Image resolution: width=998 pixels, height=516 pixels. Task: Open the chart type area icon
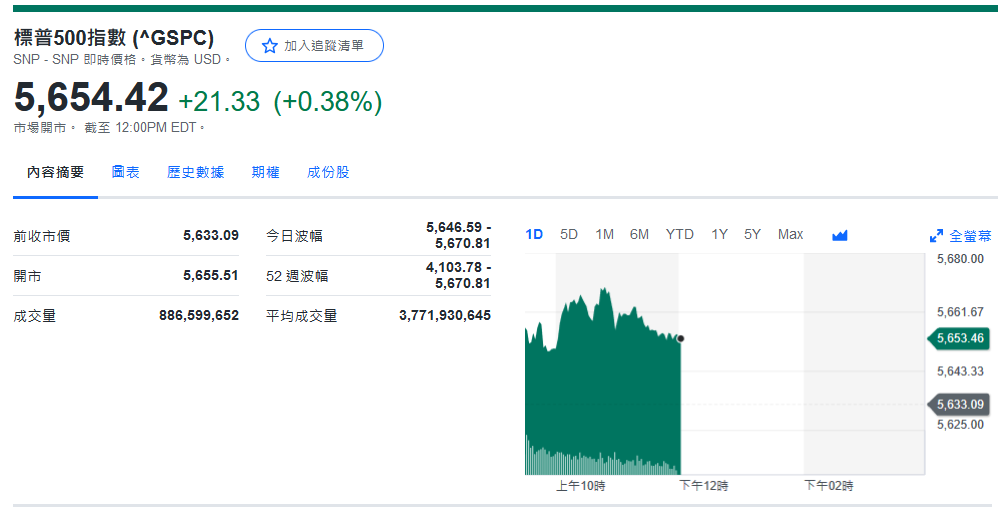pyautogui.click(x=839, y=235)
